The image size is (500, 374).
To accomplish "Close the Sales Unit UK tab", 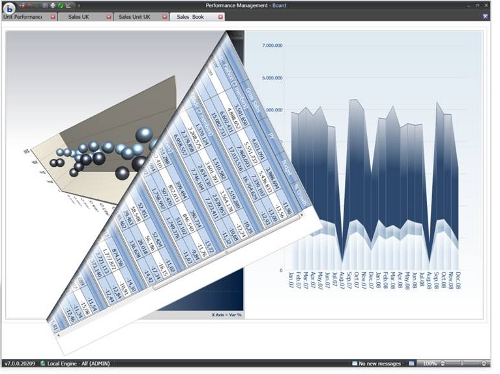I will coord(165,17).
